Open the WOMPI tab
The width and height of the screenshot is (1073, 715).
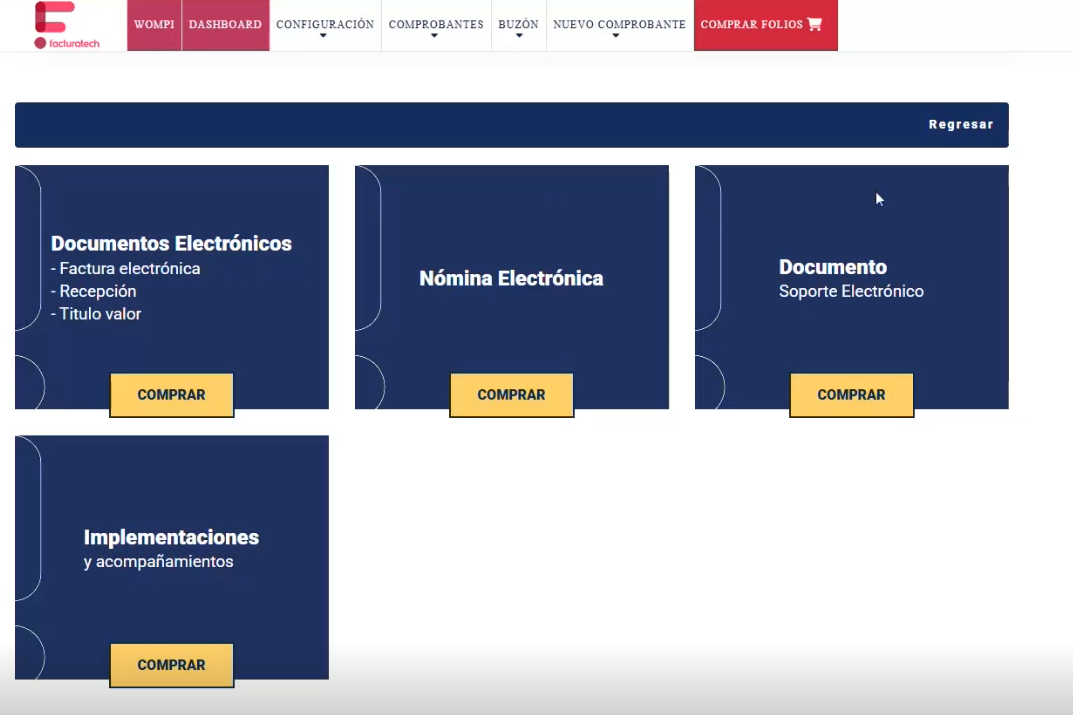(x=154, y=24)
